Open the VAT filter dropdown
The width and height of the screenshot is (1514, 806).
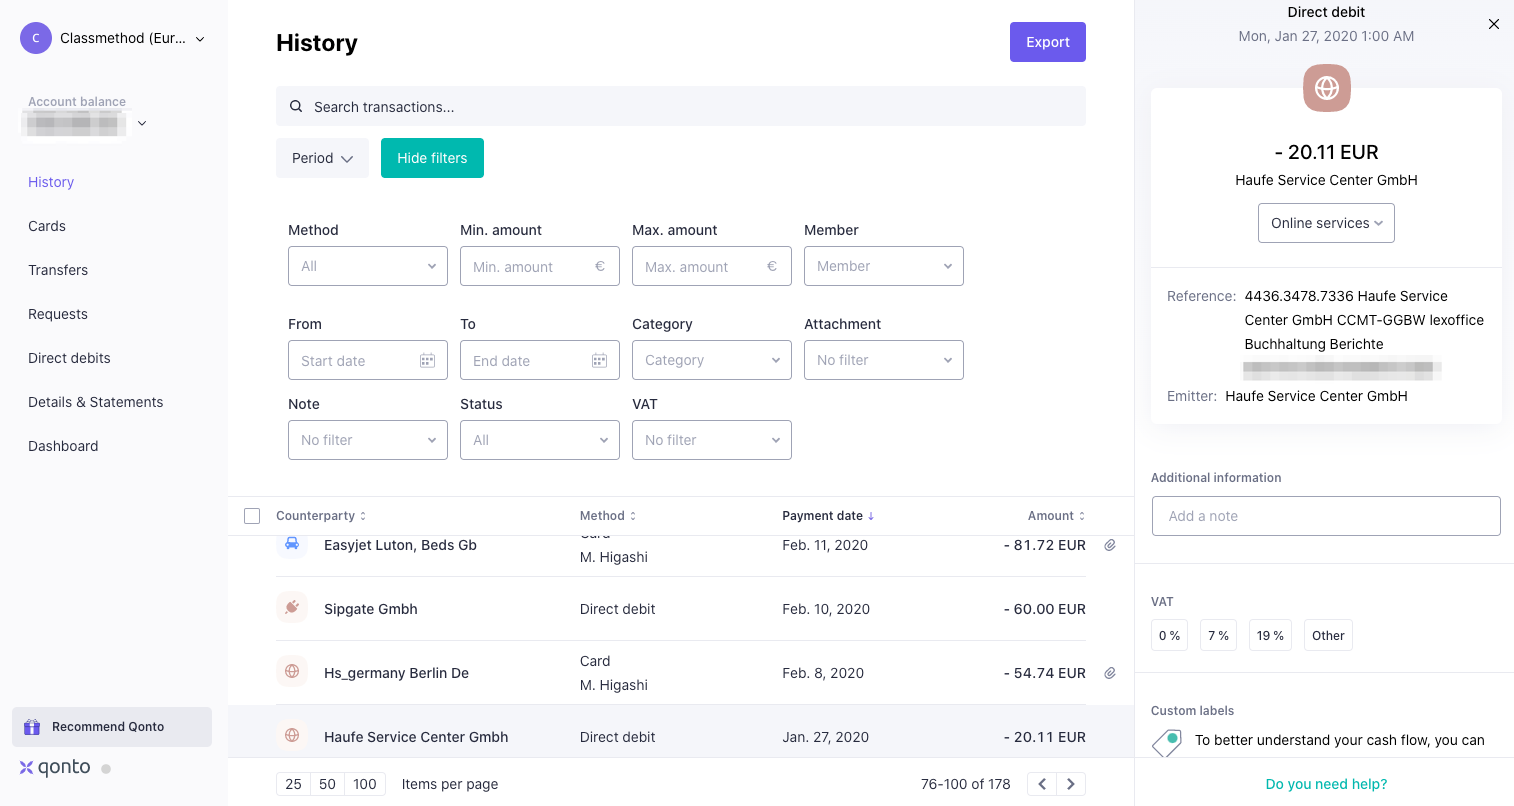click(x=712, y=440)
